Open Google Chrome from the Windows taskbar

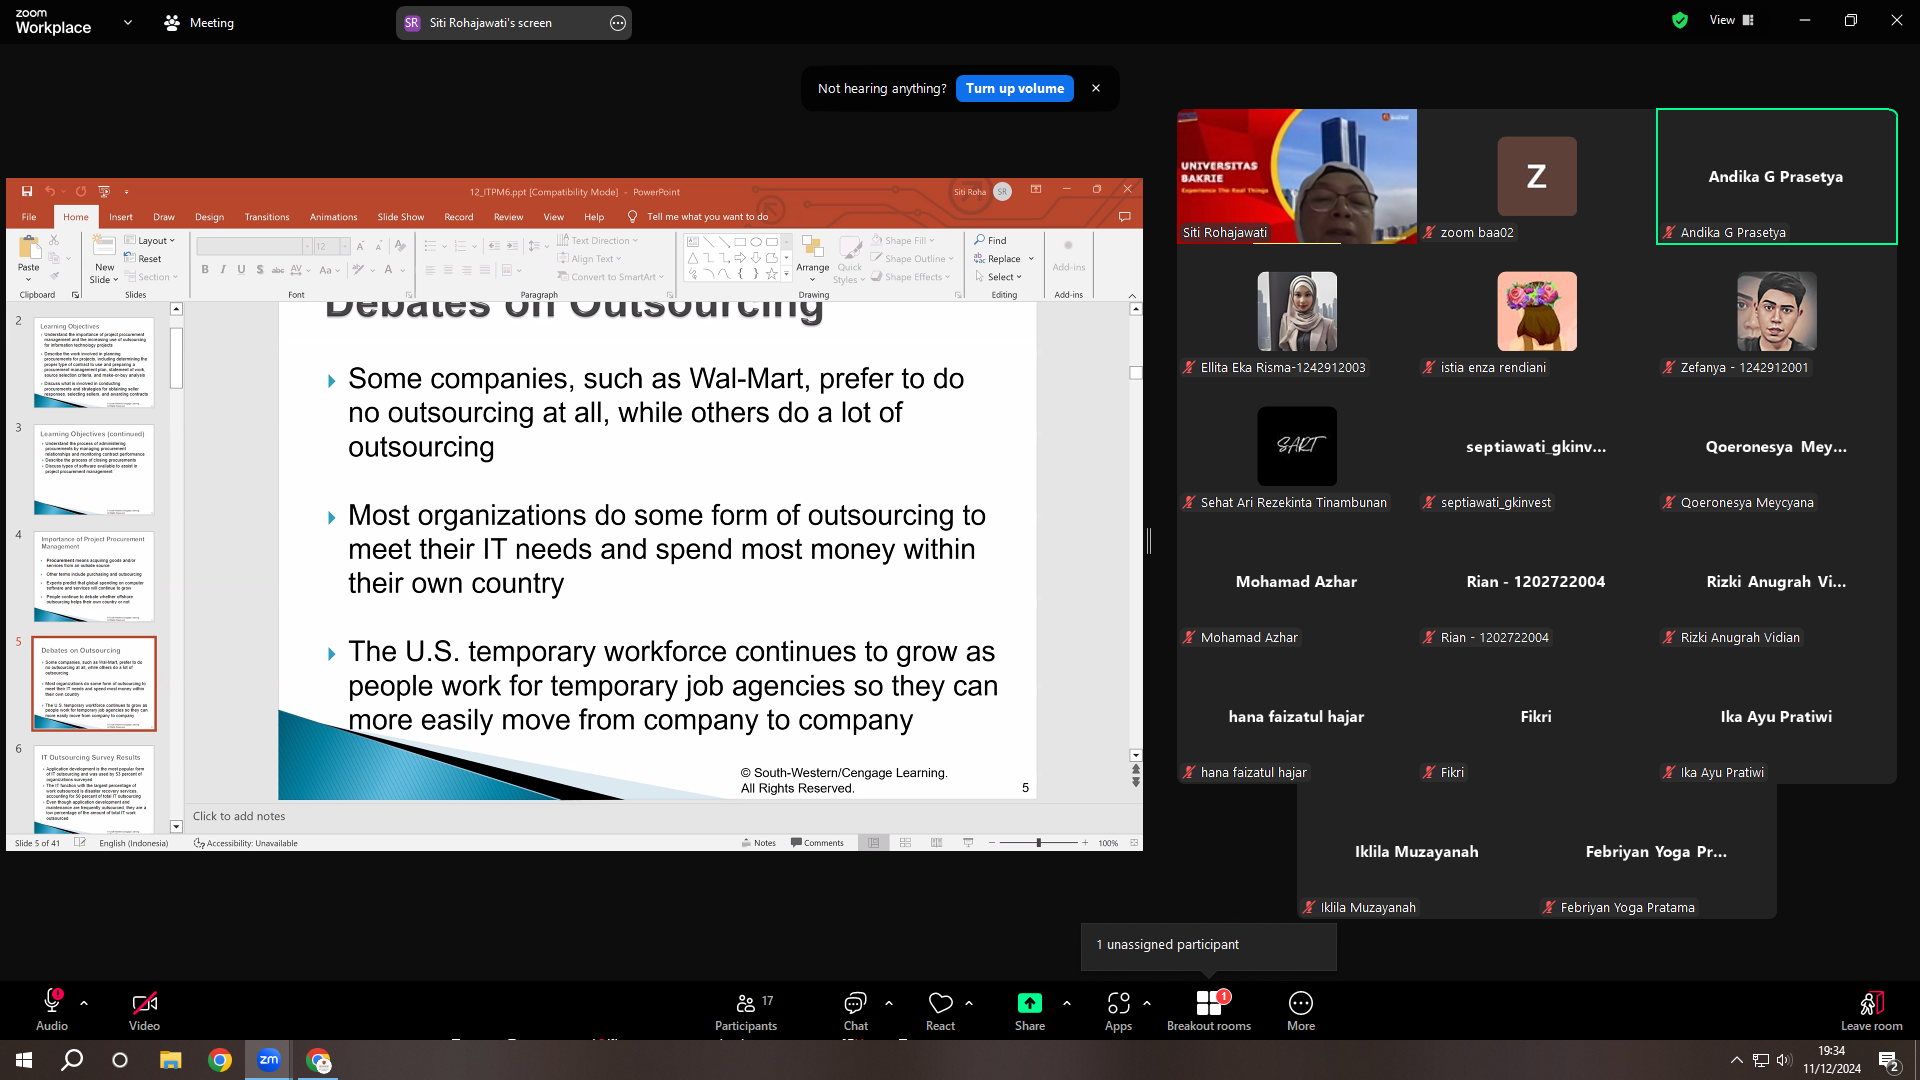(219, 1060)
